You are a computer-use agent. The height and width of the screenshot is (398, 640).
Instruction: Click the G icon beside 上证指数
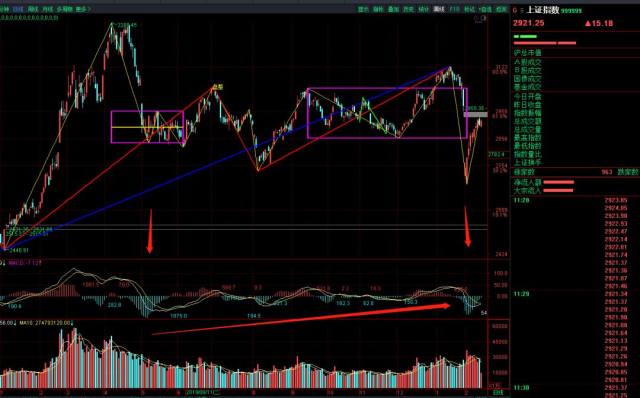coord(515,11)
